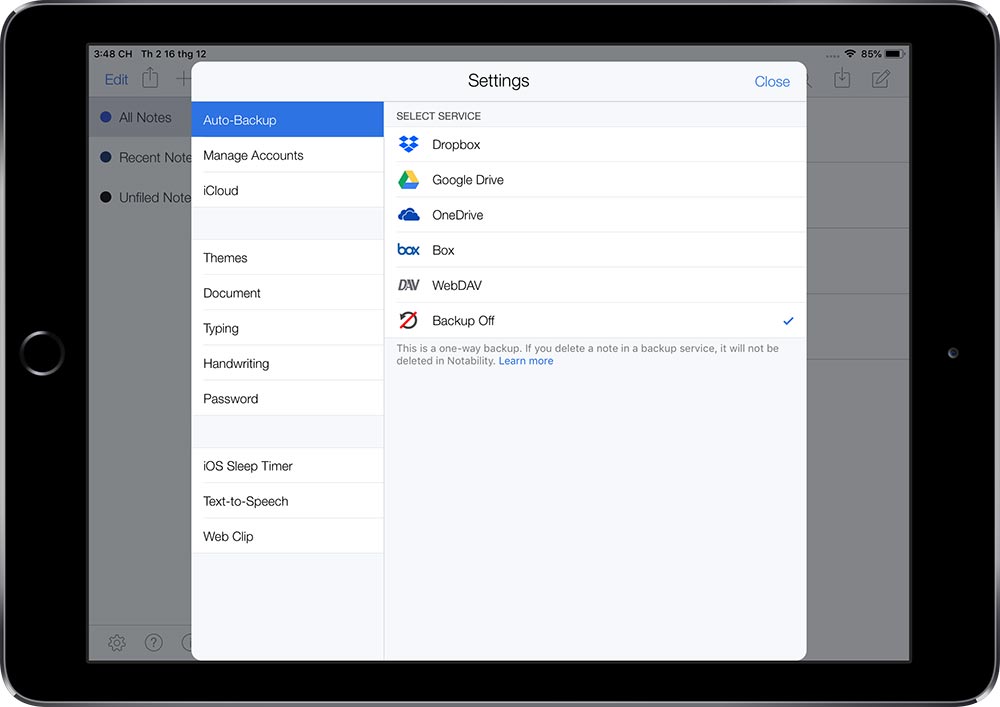Image resolution: width=1000 pixels, height=707 pixels.
Task: Open Manage Accounts settings
Action: [x=287, y=155]
